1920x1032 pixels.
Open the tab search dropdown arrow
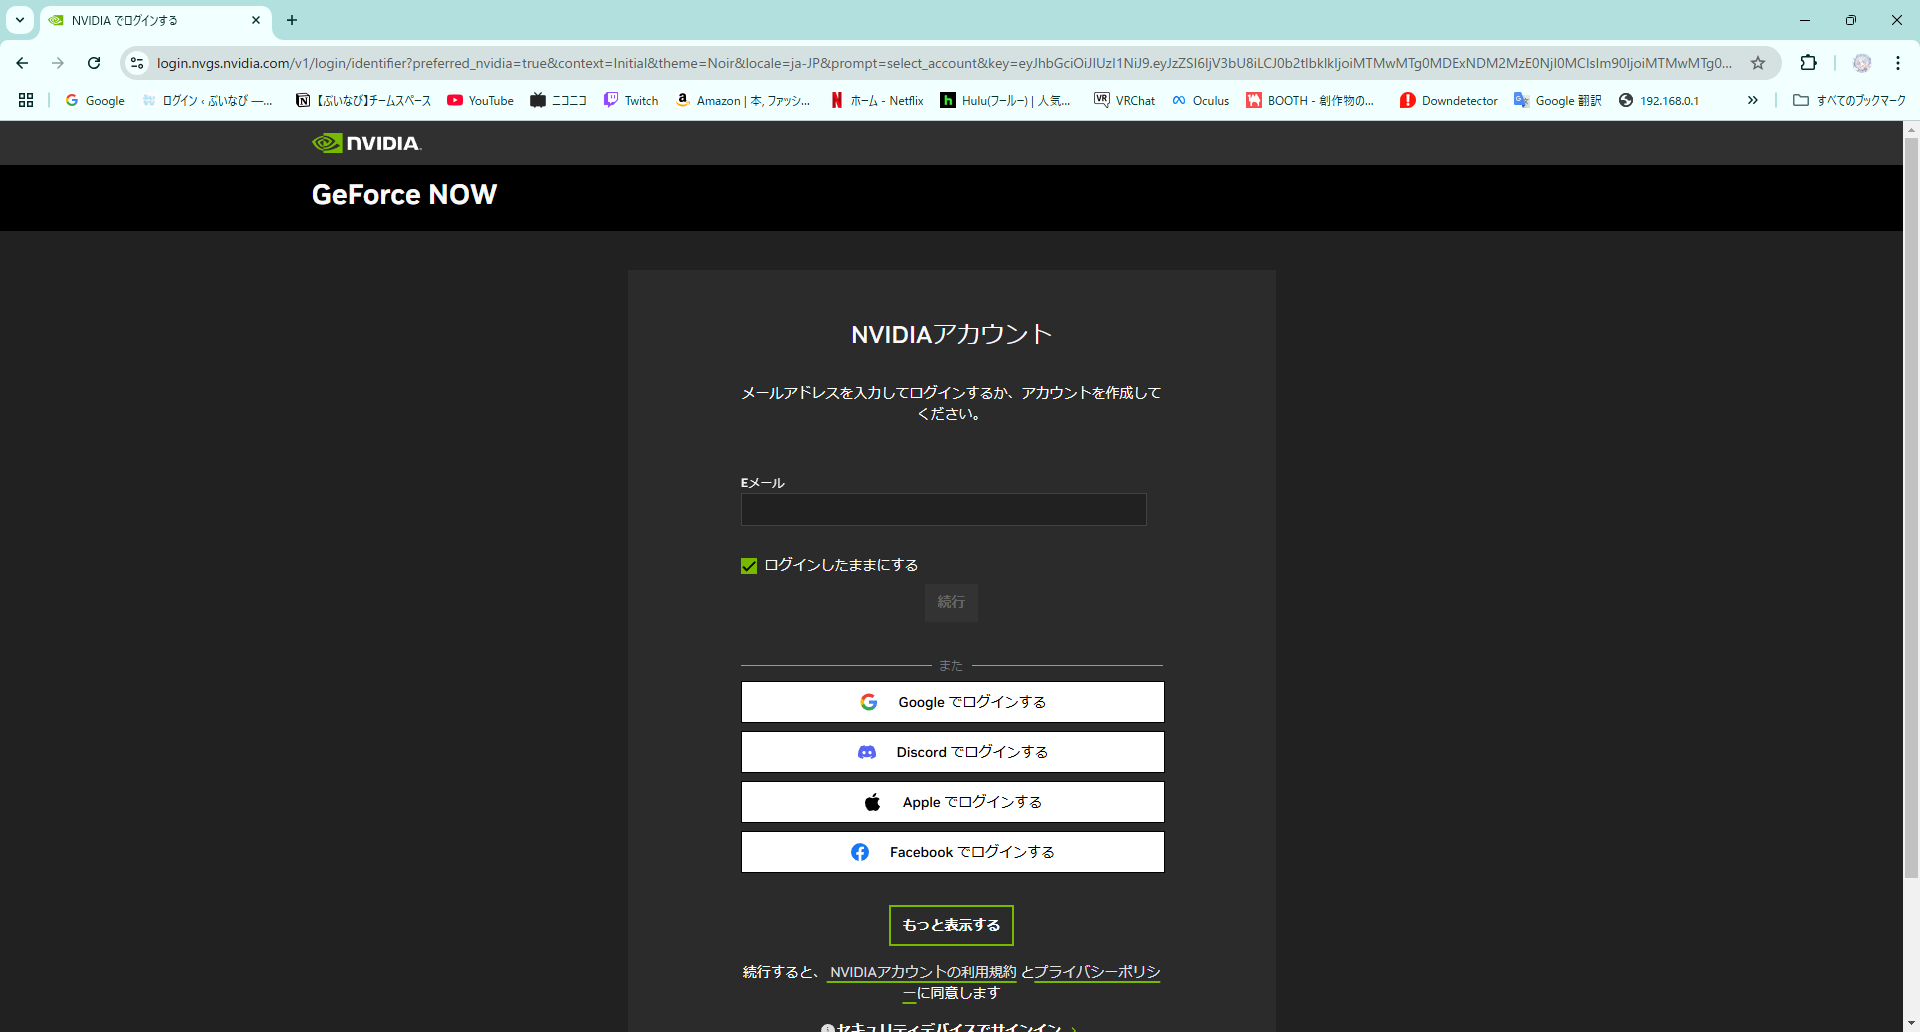coord(19,20)
